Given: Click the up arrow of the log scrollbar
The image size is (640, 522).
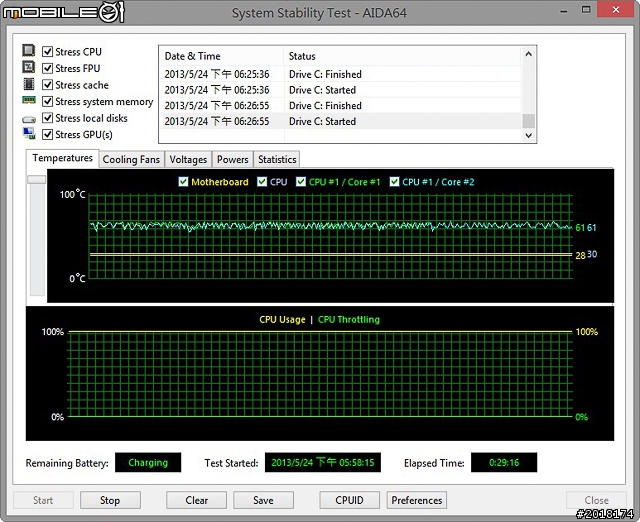Looking at the screenshot, I should [529, 54].
